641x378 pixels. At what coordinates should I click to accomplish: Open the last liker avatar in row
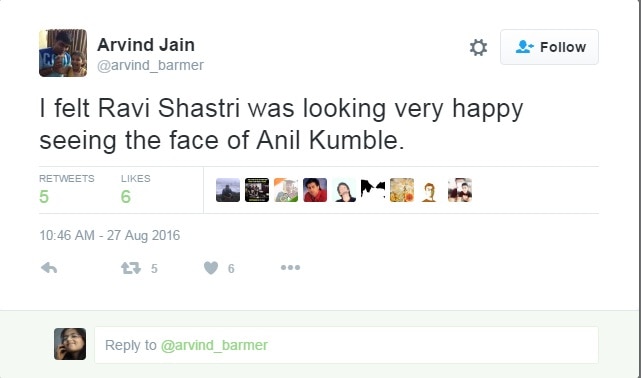[x=460, y=190]
